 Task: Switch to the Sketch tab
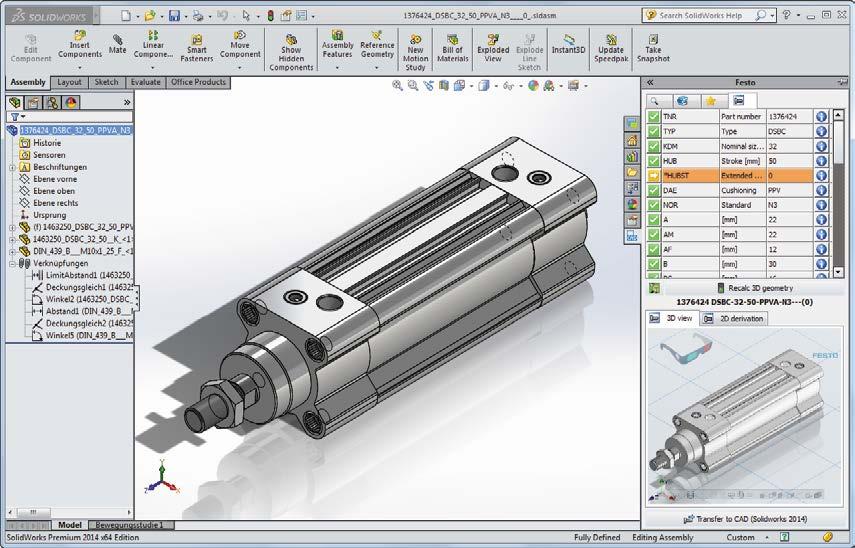tap(106, 82)
